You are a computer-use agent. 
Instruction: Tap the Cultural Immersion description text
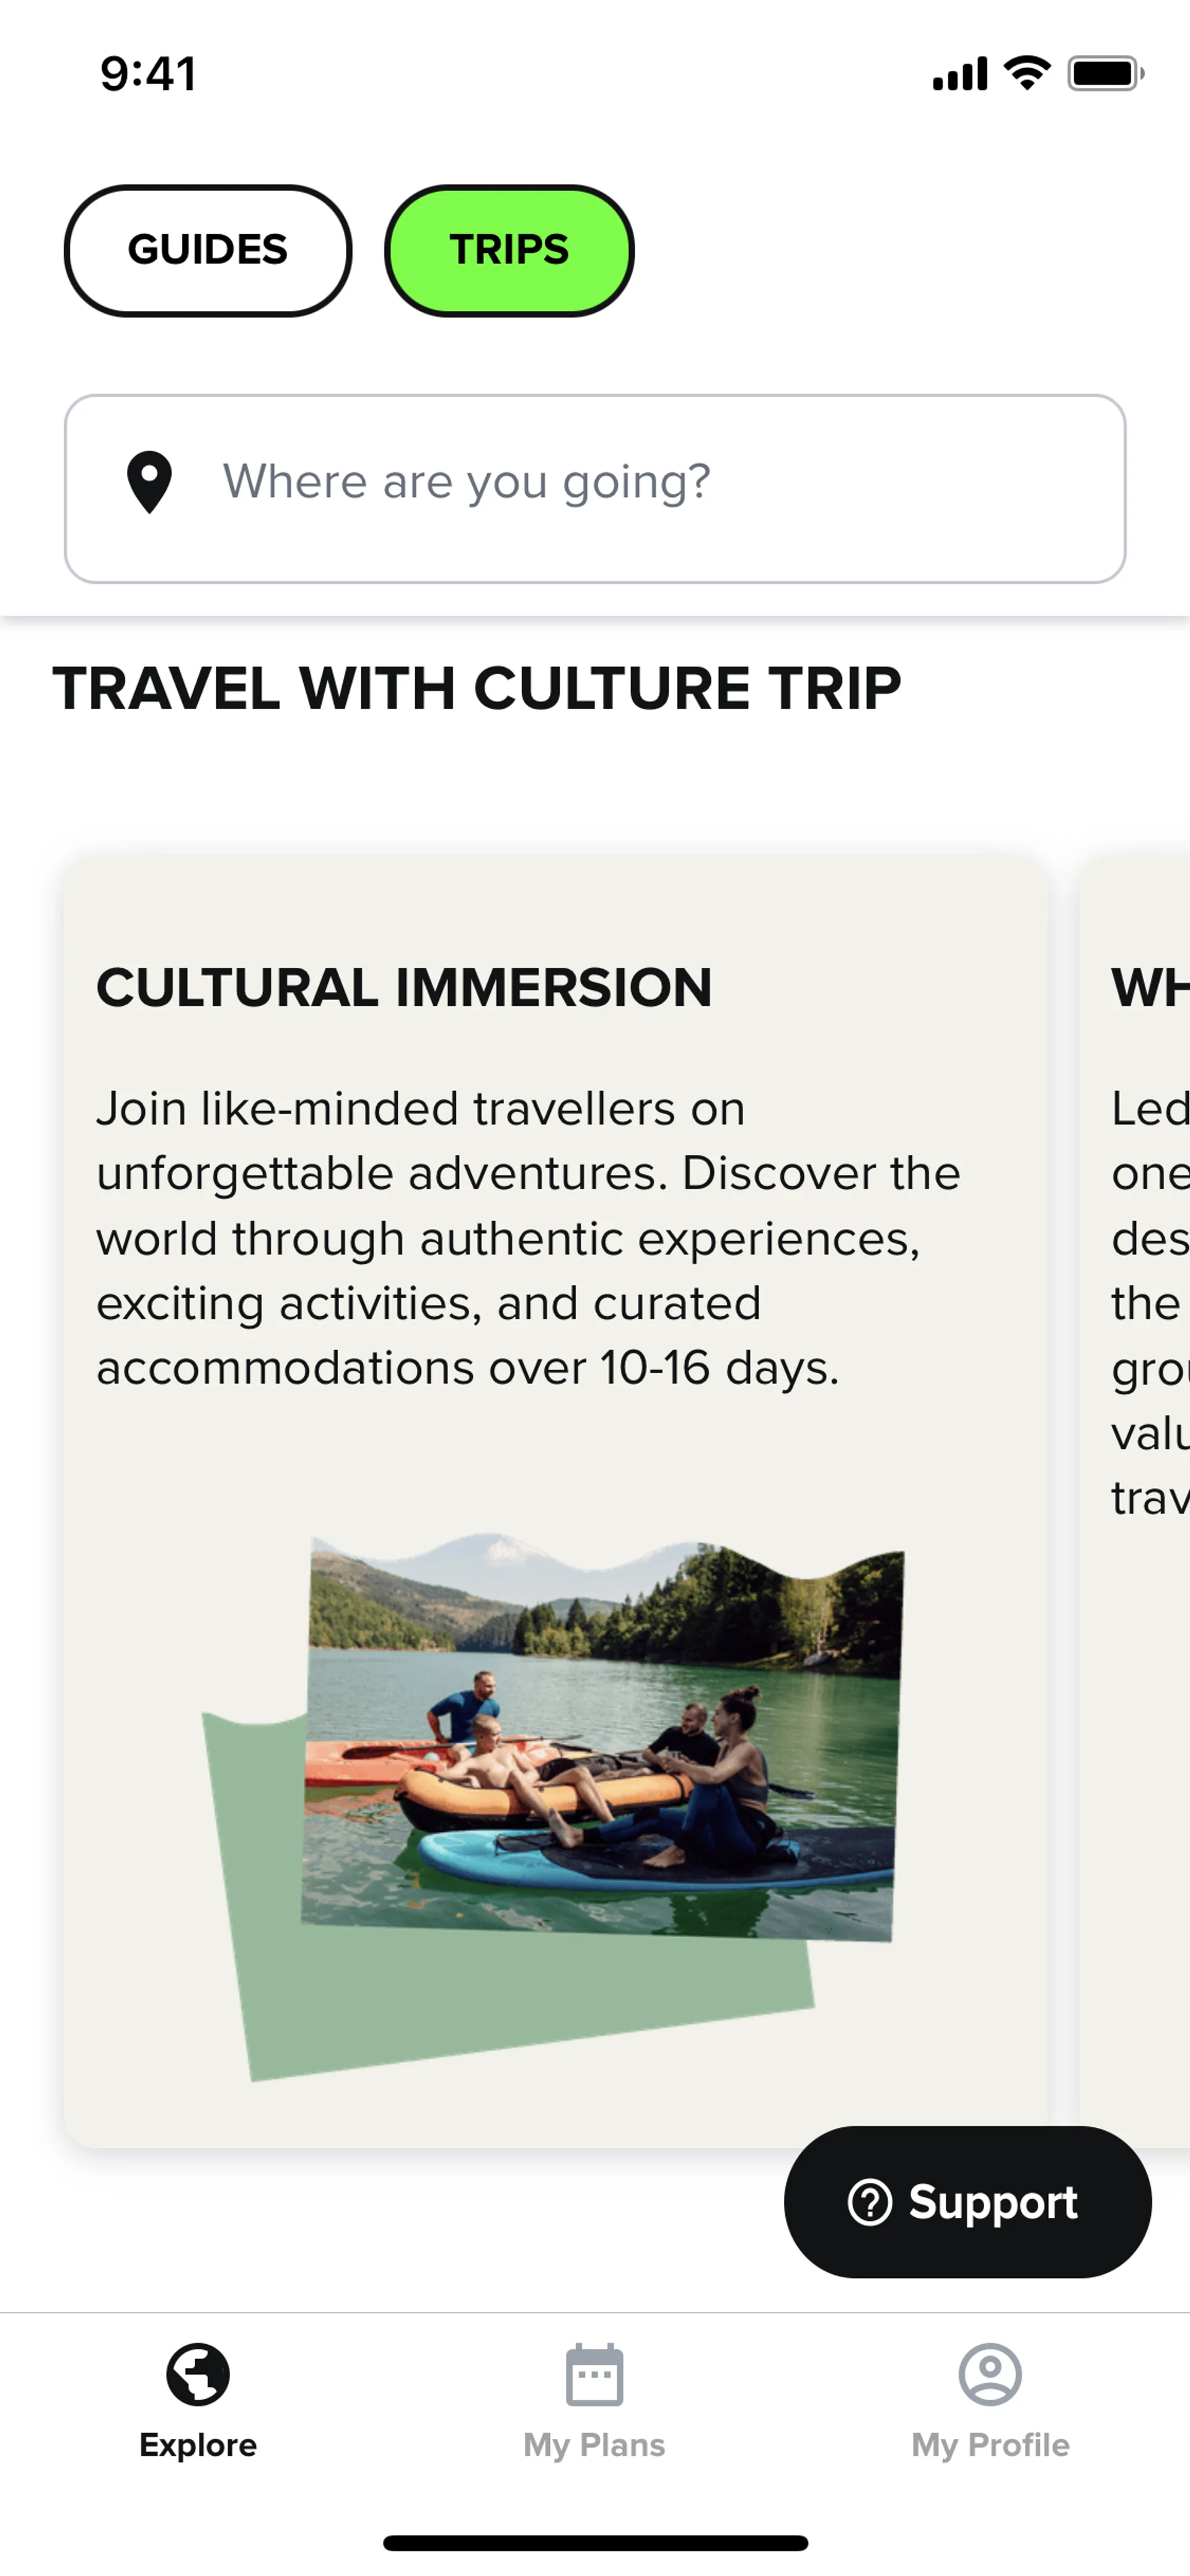point(528,1238)
